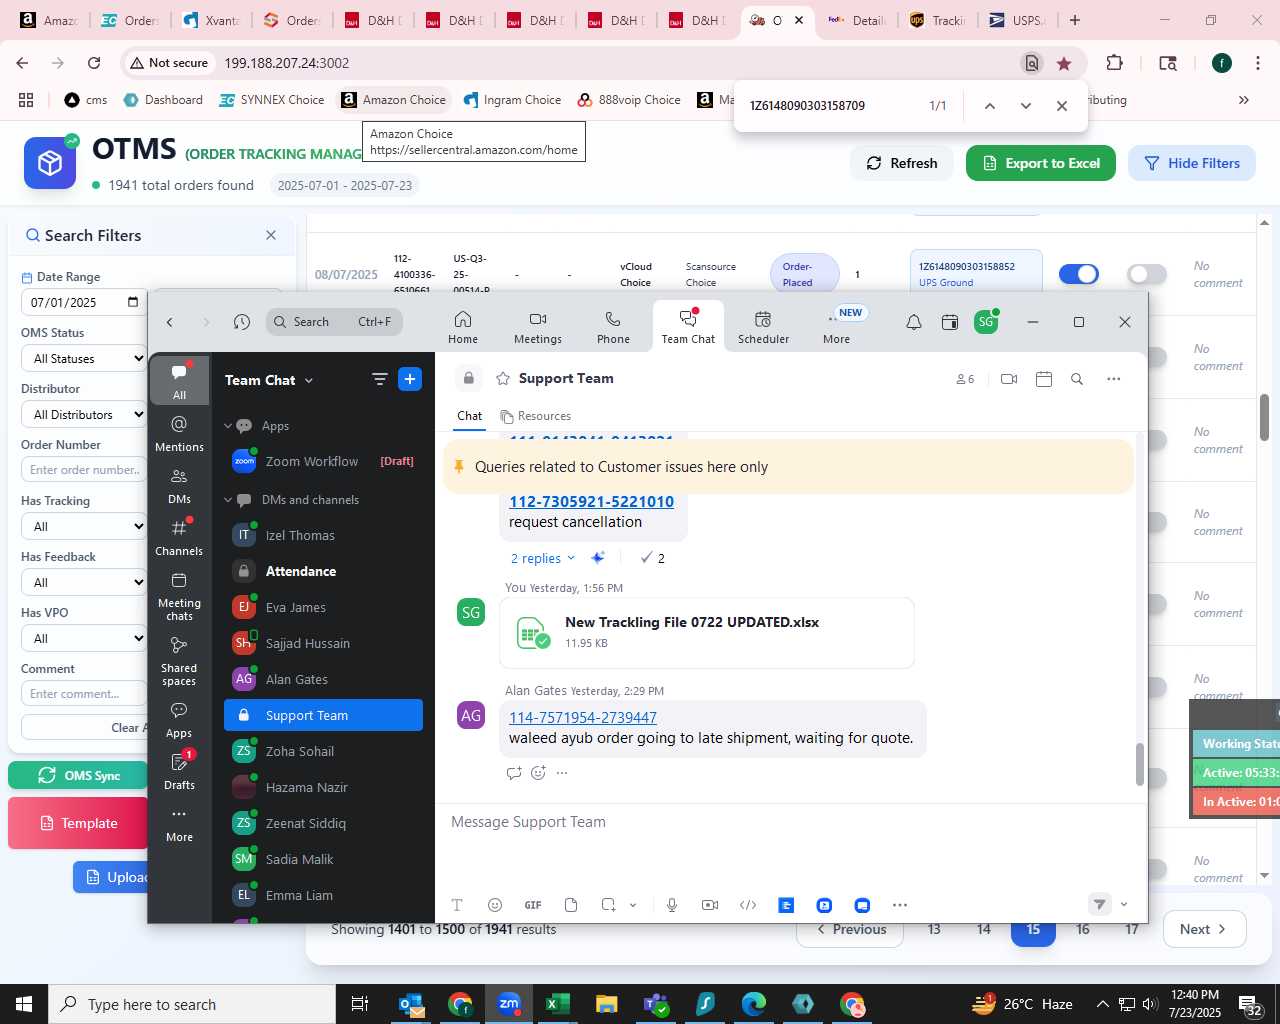Toggle the blue switch in the 1Z6148090303158852 row
Viewport: 1280px width, 1024px height.
(1078, 274)
